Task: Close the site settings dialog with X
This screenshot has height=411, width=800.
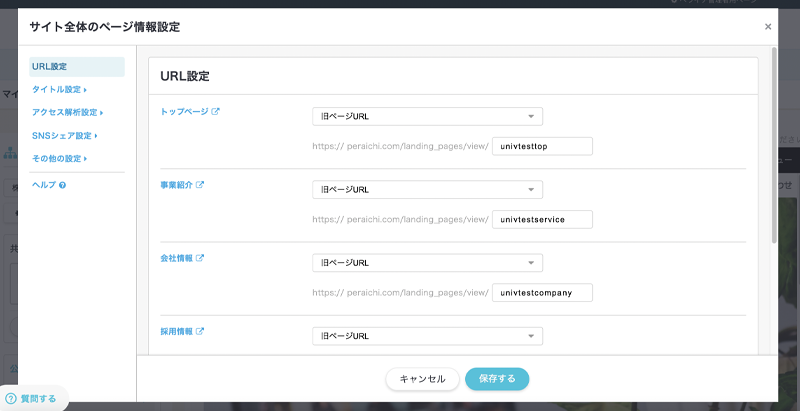Action: (x=767, y=27)
